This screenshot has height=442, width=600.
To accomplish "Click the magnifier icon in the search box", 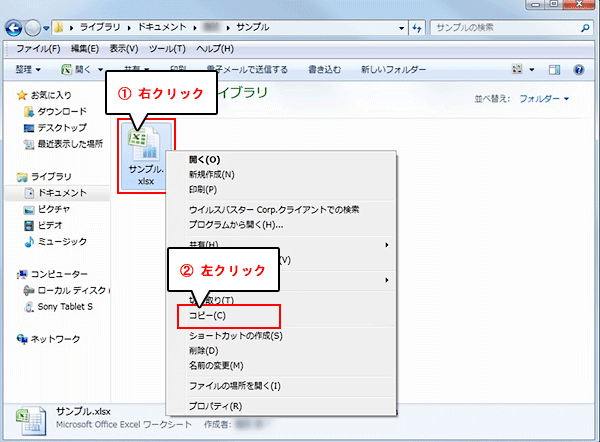I will coord(585,28).
